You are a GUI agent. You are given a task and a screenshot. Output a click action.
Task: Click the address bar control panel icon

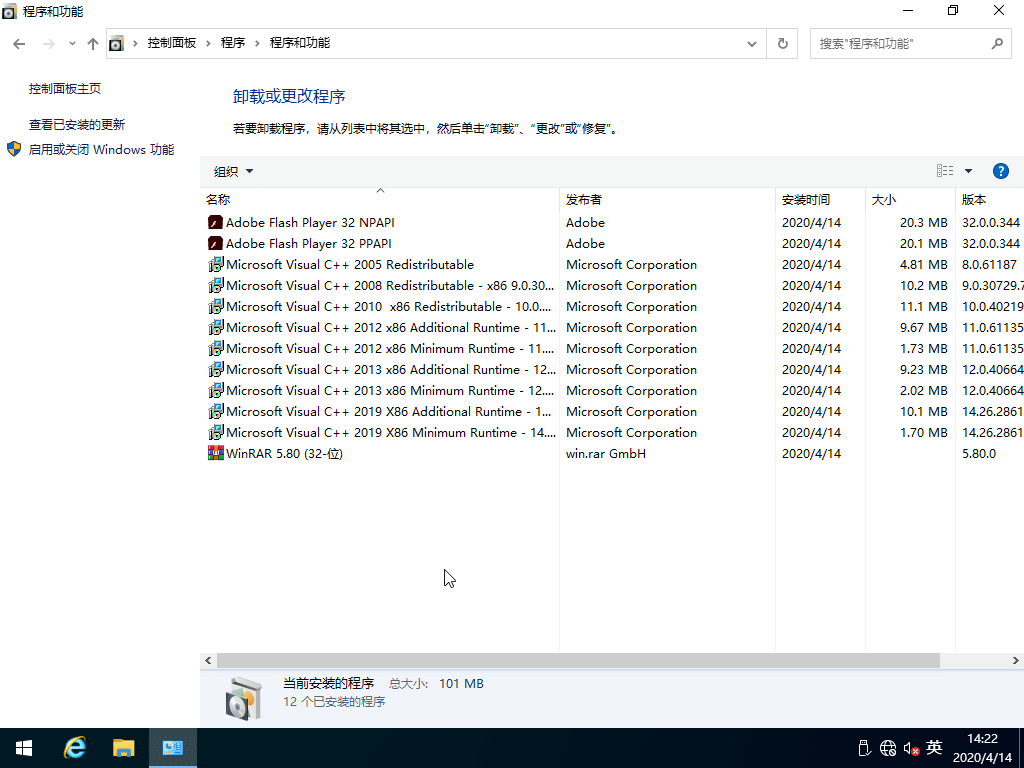[116, 43]
